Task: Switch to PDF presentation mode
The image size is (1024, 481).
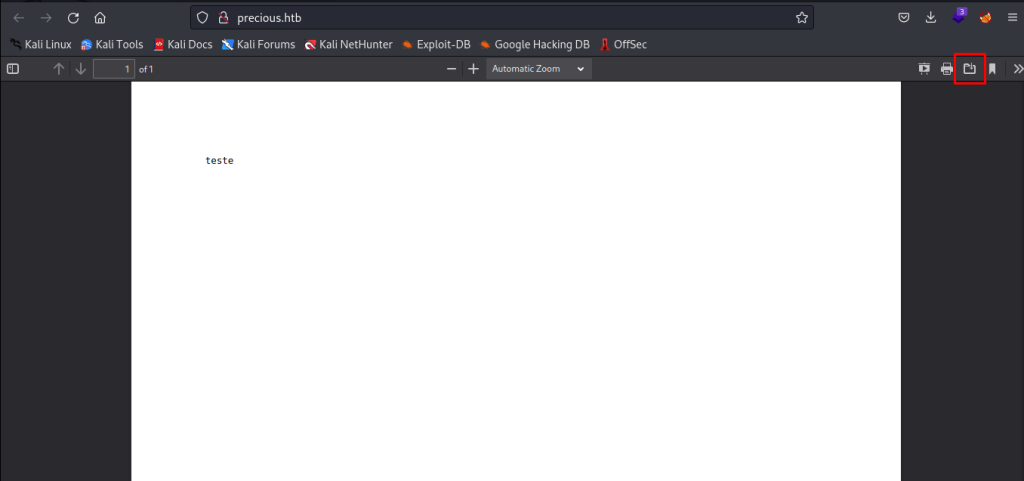Action: click(924, 69)
